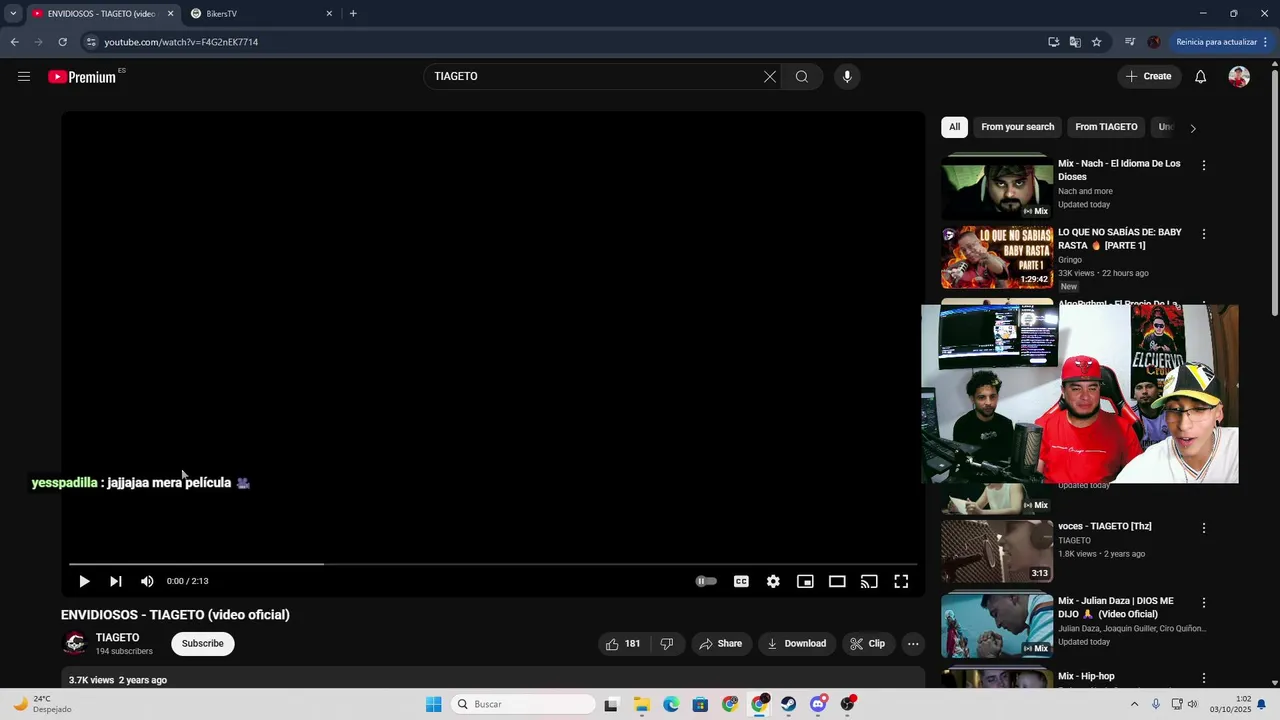Open player settings gear
Viewport: 1280px width, 720px height.
773,581
